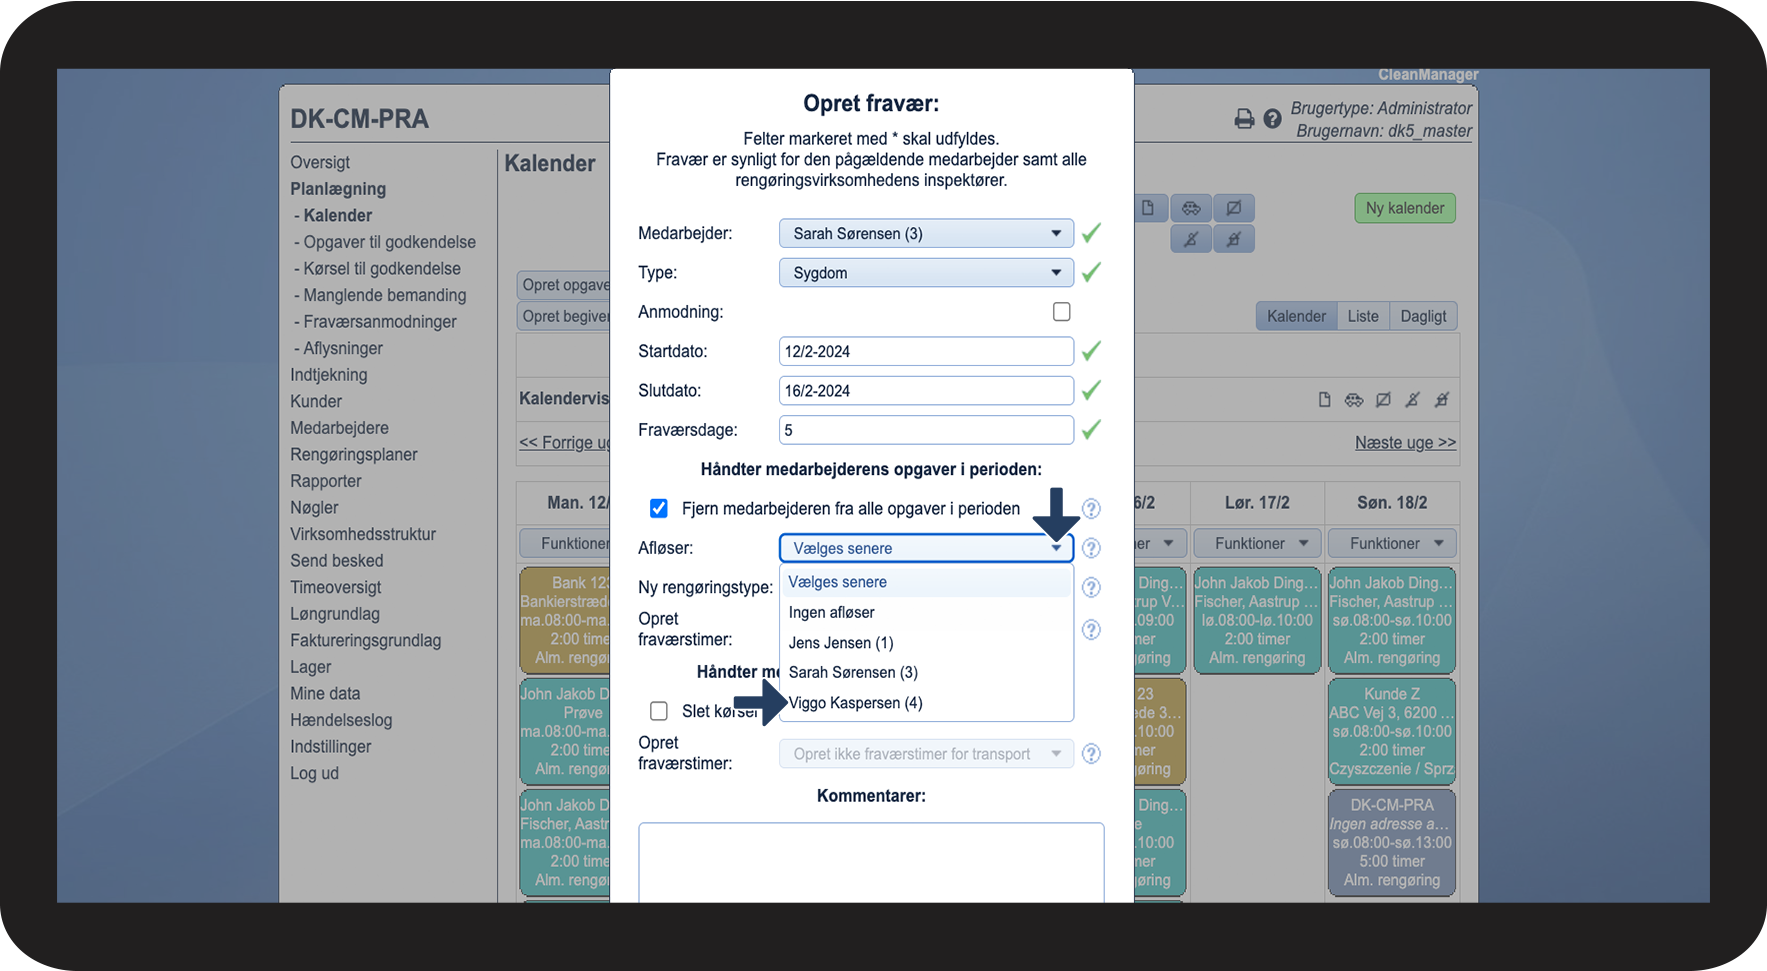The height and width of the screenshot is (971, 1767).
Task: Collapse the Afløser dropdown box
Action: point(926,548)
